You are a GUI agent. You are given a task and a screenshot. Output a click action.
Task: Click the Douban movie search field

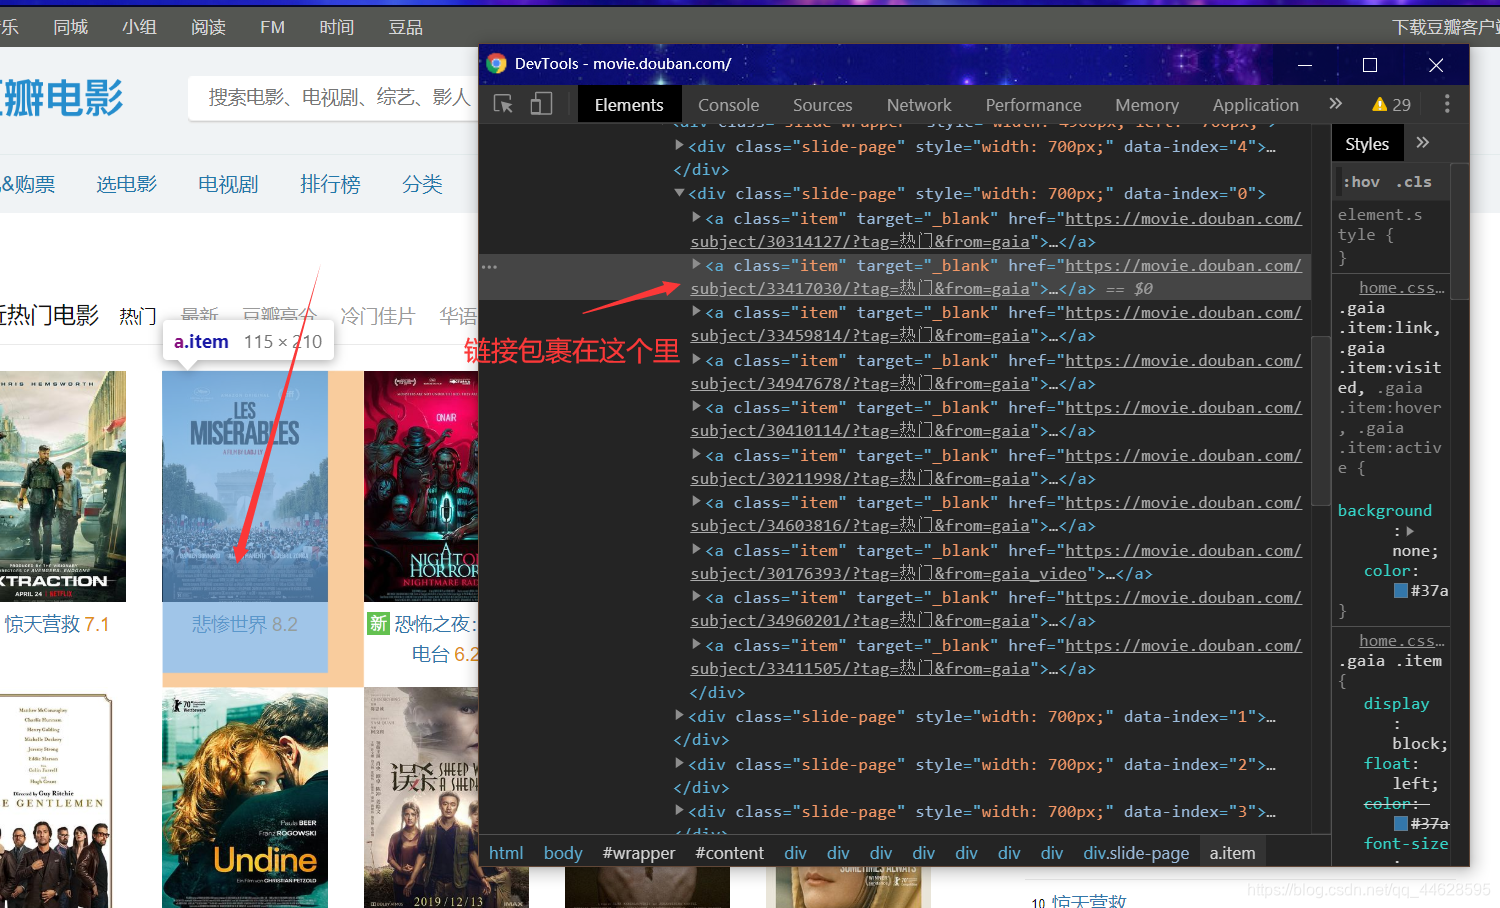(x=333, y=97)
